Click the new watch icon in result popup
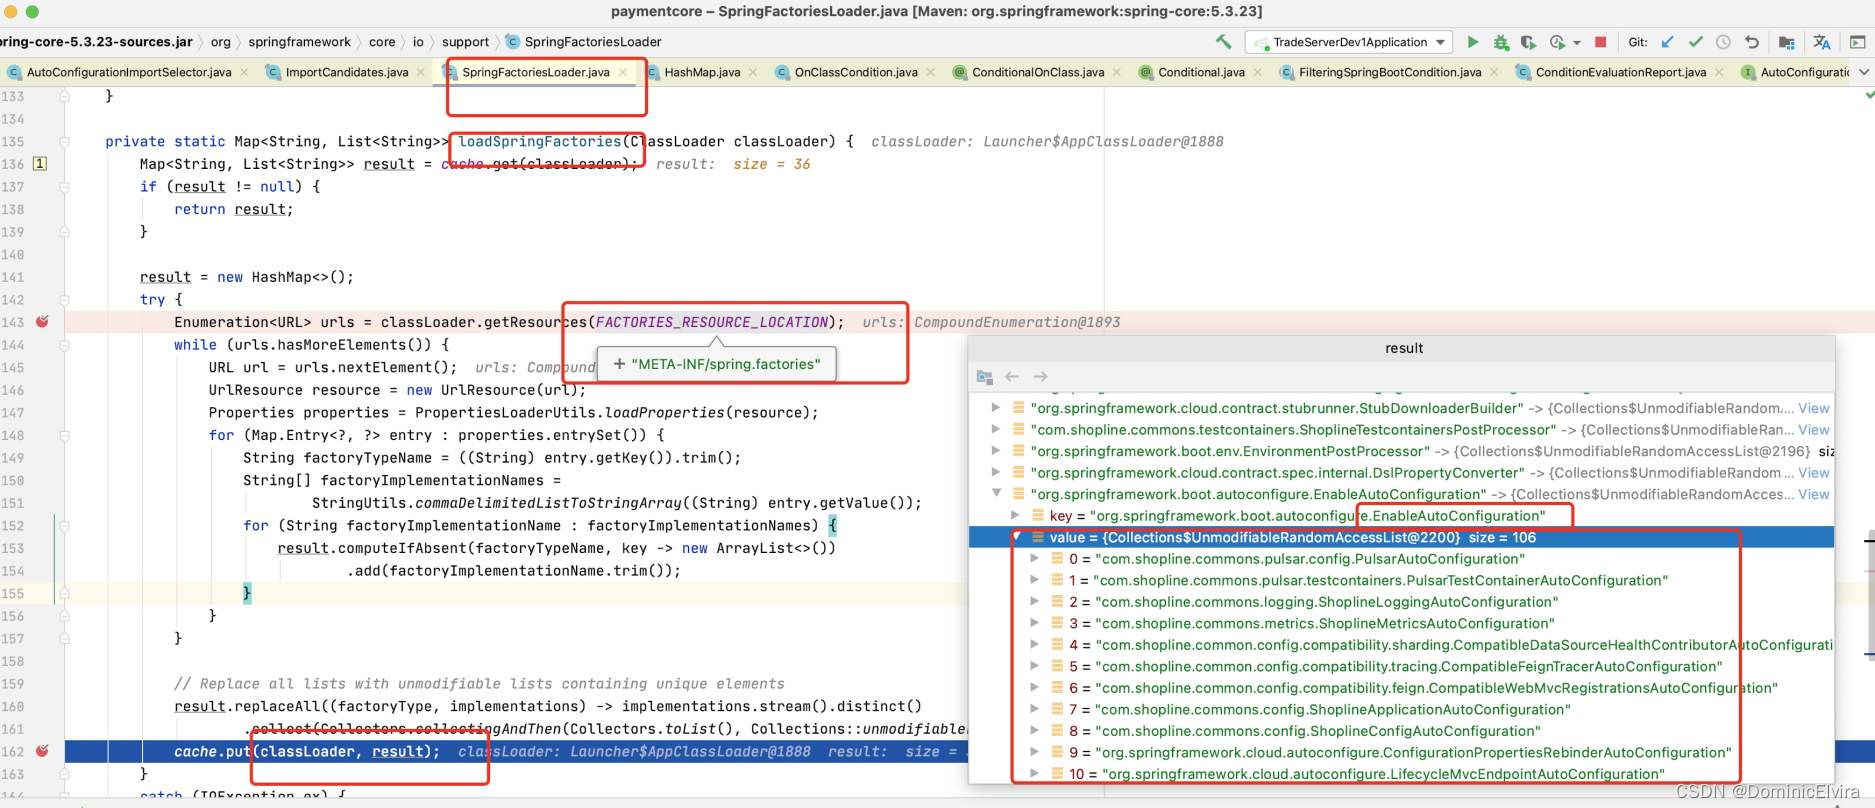 [x=985, y=377]
